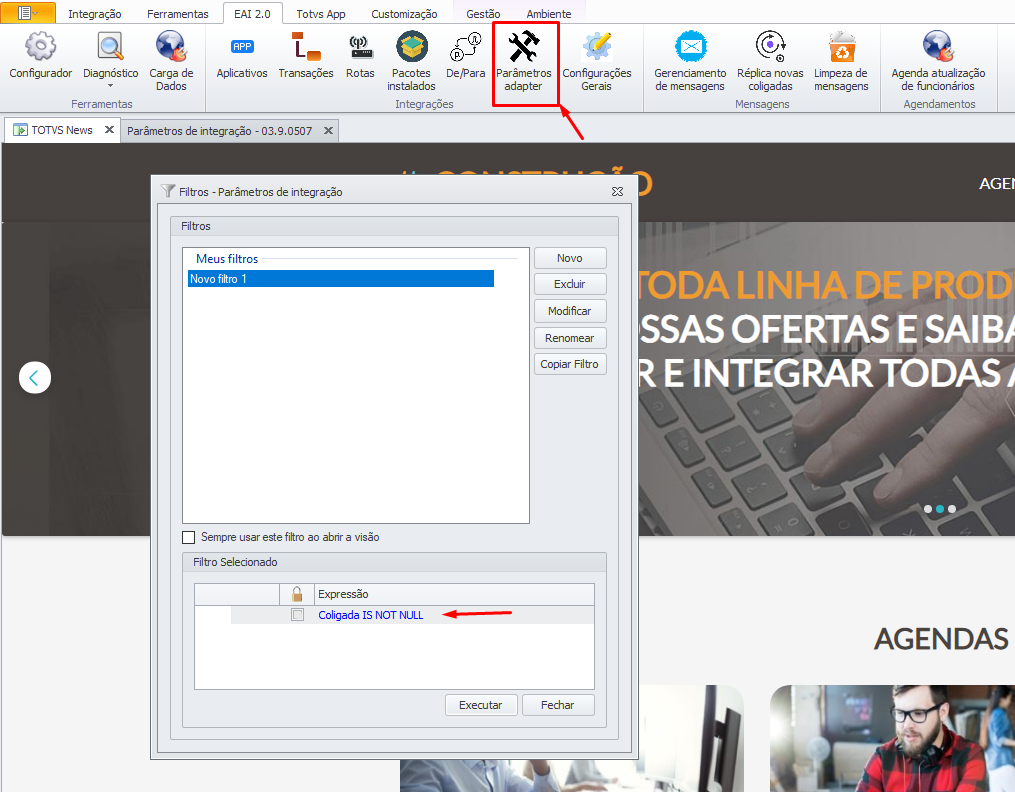Select the first carousel dot
The image size is (1015, 792).
[928, 509]
